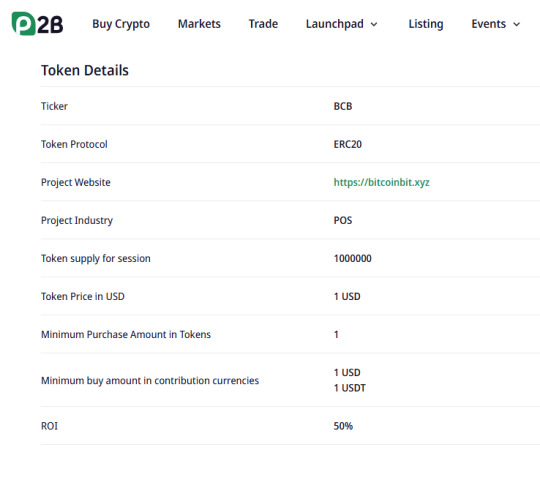Click the 1000000 token supply value
This screenshot has width=540, height=480.
click(x=352, y=258)
